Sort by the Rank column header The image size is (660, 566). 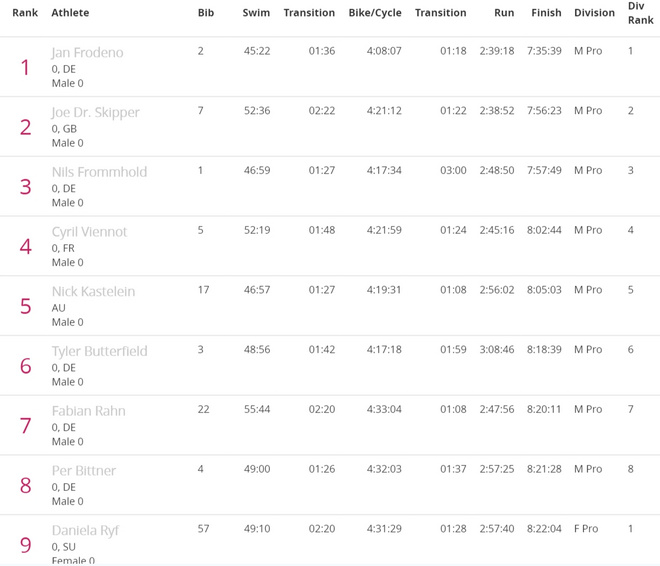pyautogui.click(x=25, y=13)
